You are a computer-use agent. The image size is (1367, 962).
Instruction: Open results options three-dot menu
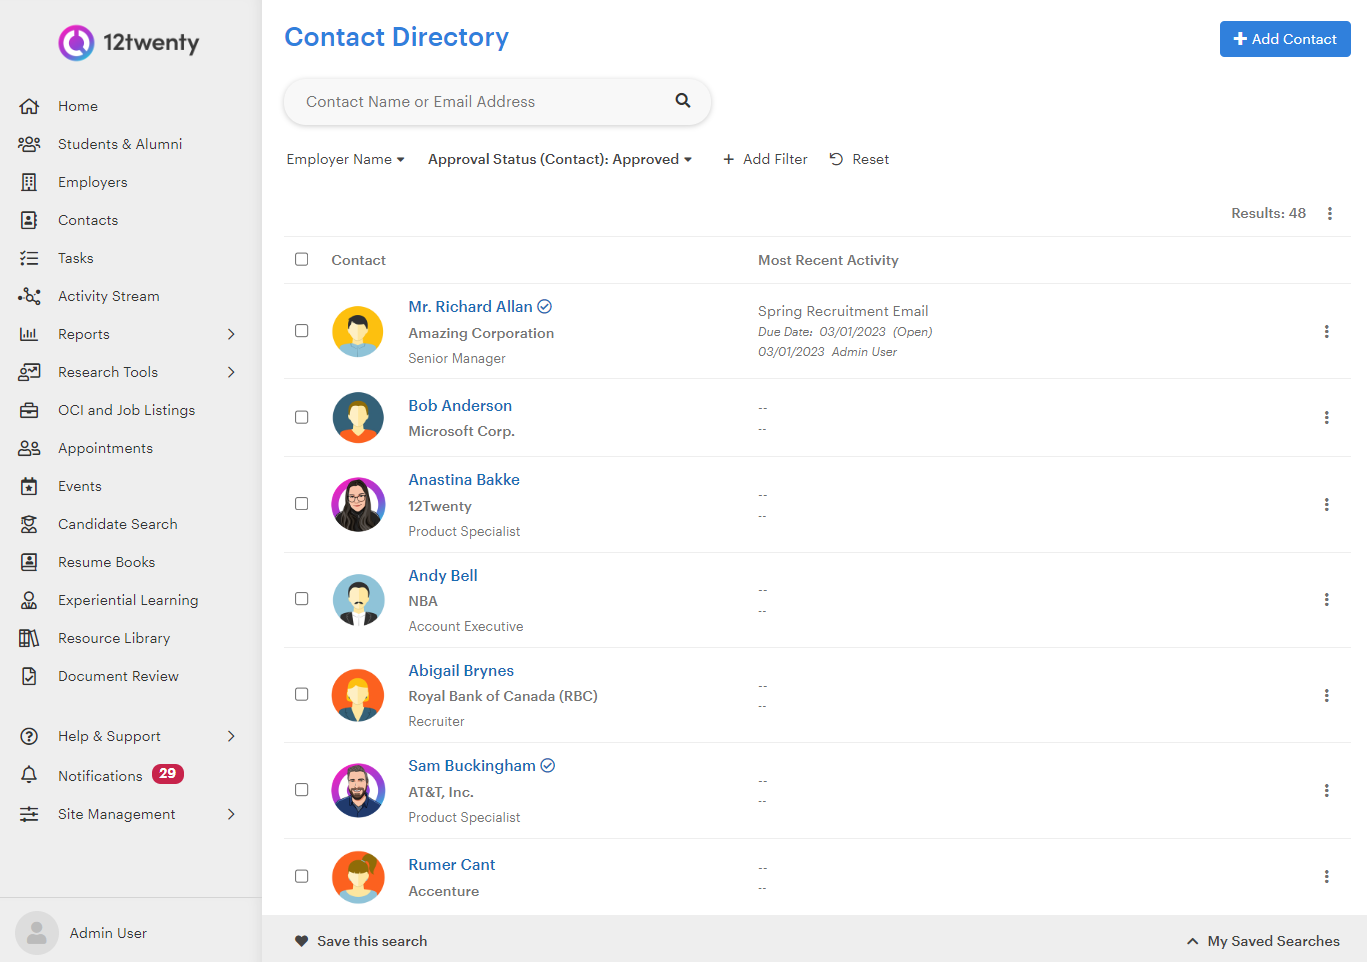pyautogui.click(x=1330, y=213)
